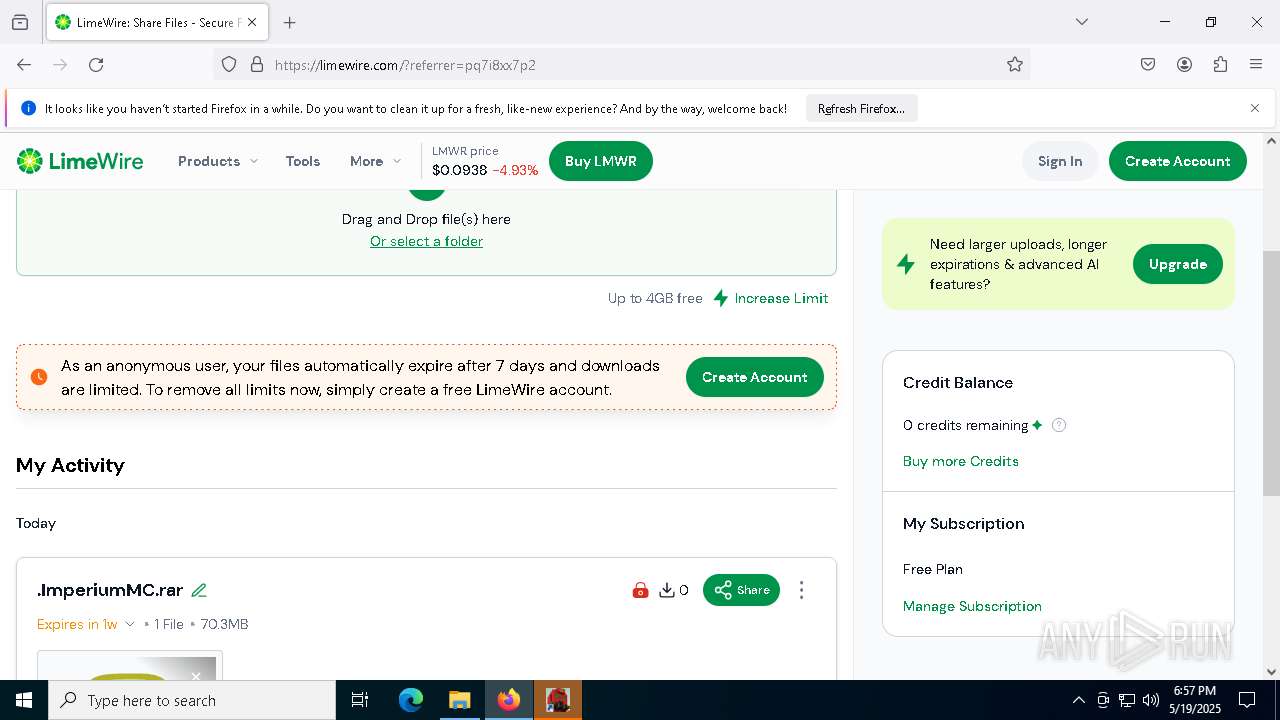Open the Windows Start menu
1280x720 pixels.
point(24,700)
